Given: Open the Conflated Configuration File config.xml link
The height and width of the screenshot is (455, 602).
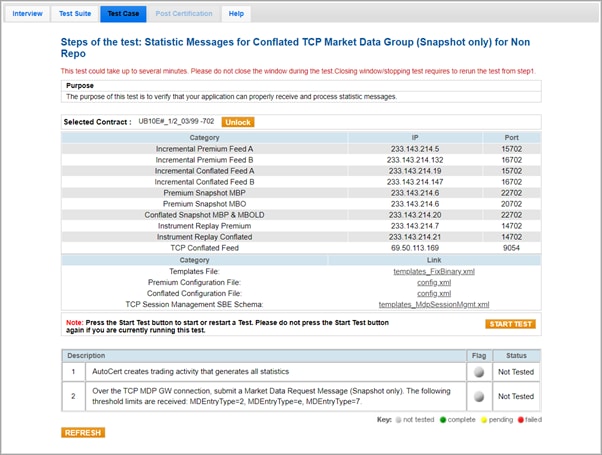Looking at the screenshot, I should (x=434, y=293).
